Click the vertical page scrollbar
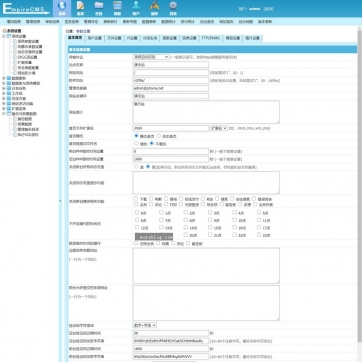Image resolution: width=362 pixels, height=362 pixels. click(359, 193)
